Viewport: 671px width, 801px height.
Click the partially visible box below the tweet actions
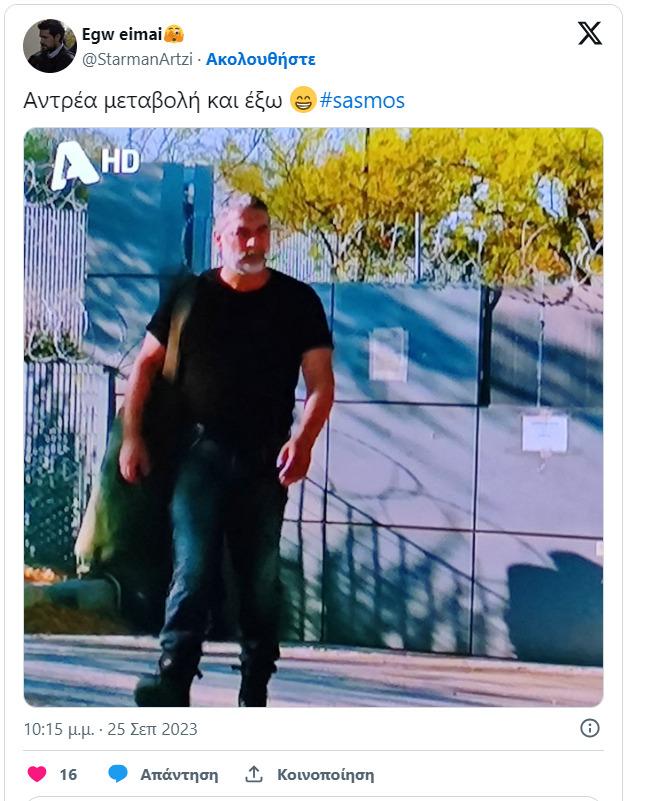[x=314, y=798]
